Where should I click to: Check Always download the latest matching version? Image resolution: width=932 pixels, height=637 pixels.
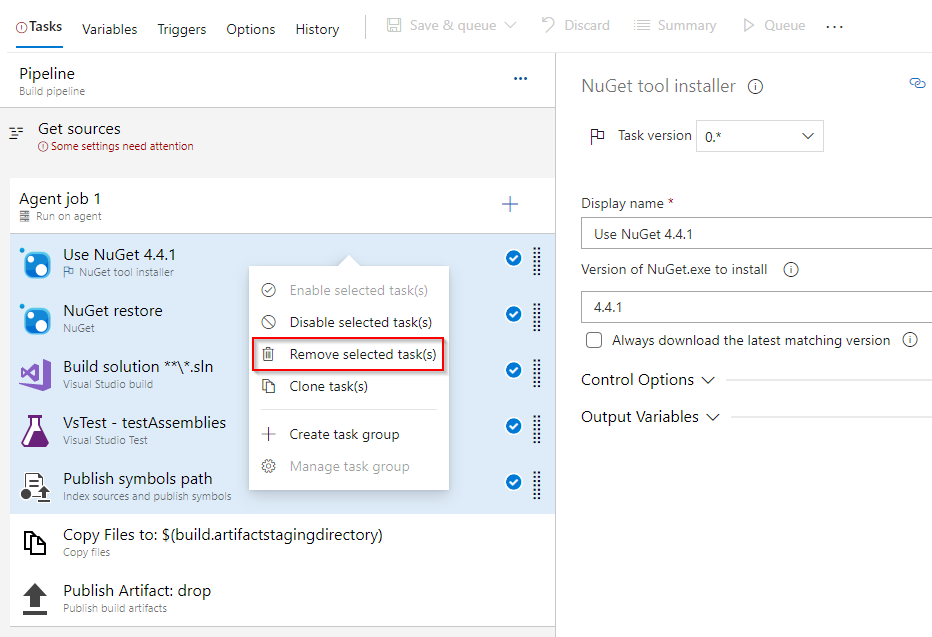[x=594, y=340]
